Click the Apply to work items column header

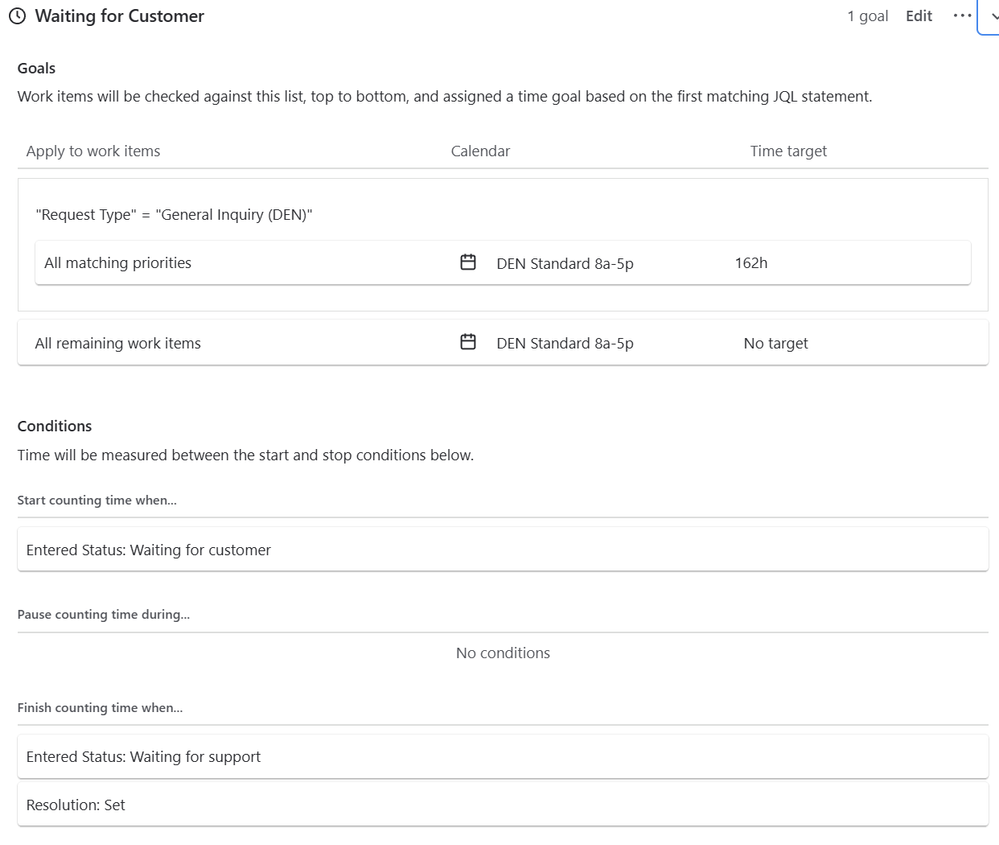point(93,151)
